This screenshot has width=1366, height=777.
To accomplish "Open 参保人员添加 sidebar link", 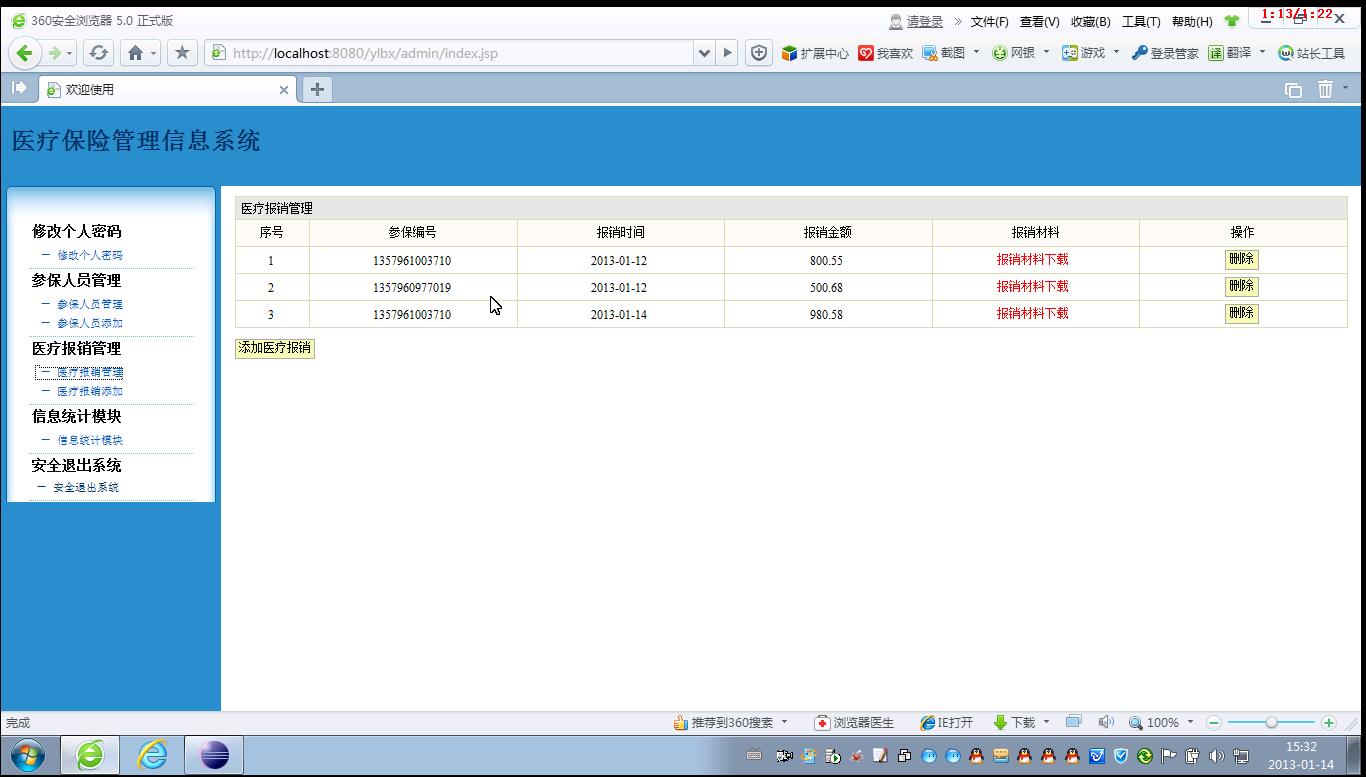I will [90, 323].
